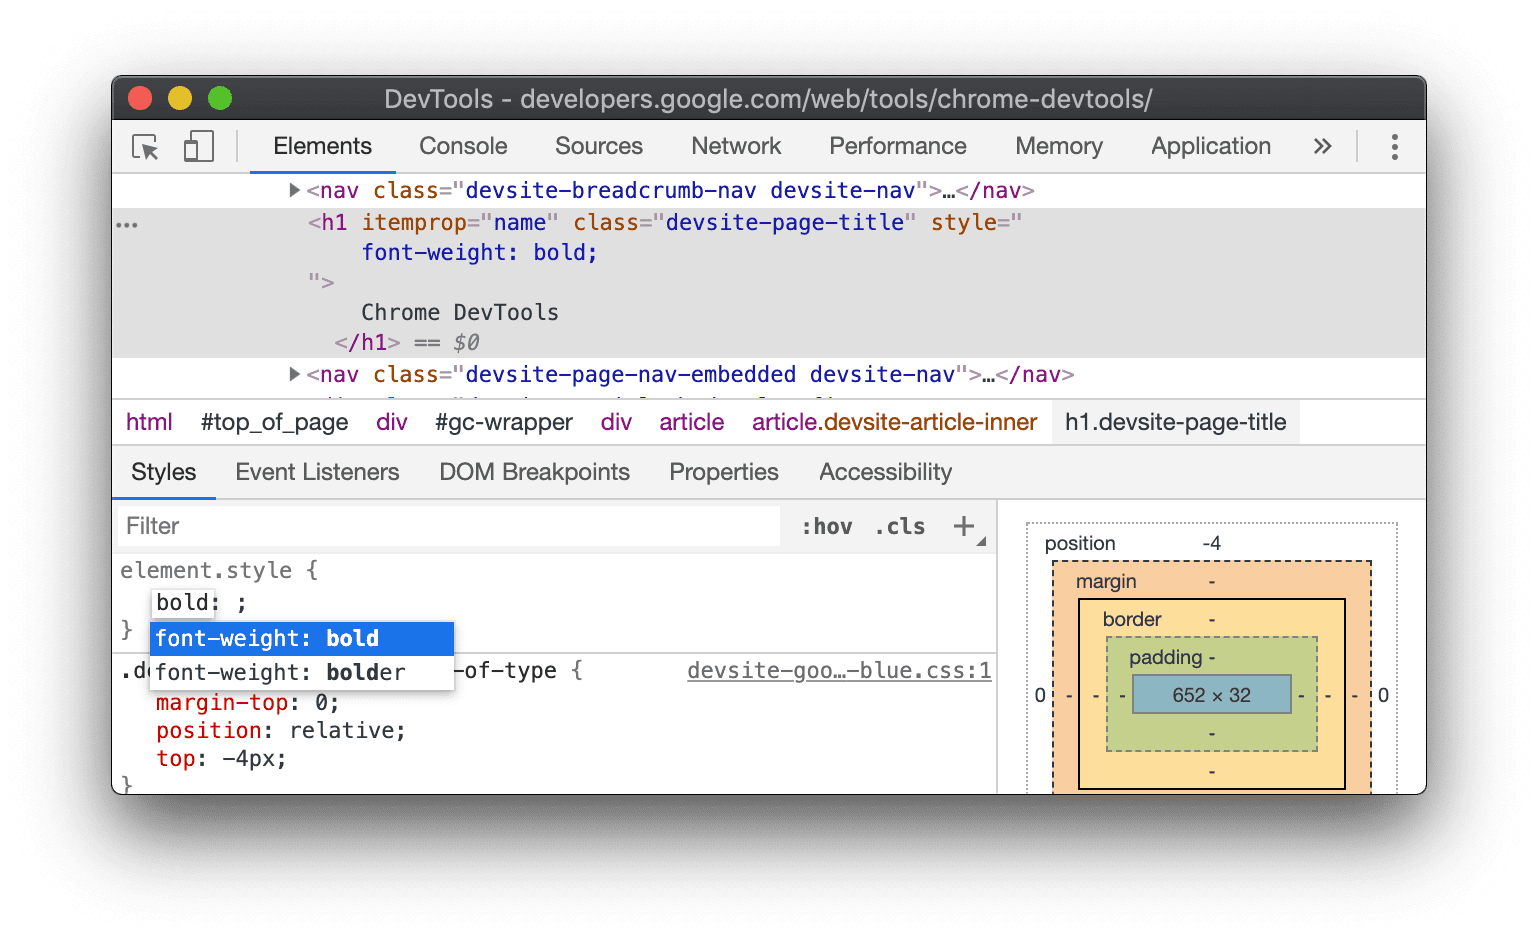Click the ellipsis beside the h1 element

coord(128,224)
